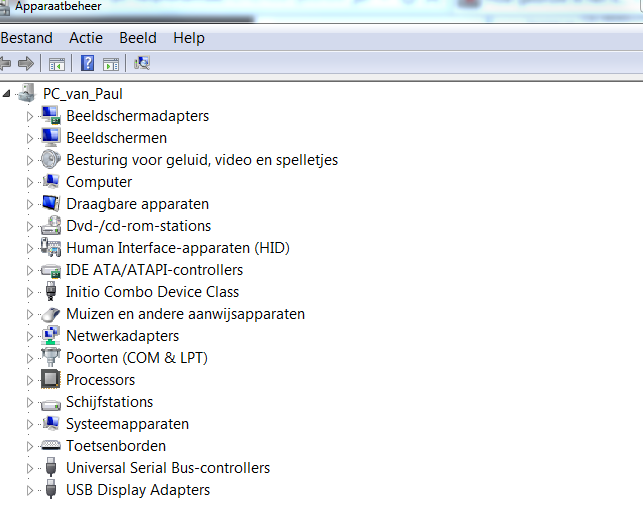Click the Beeldschermen monitor icon
The width and height of the screenshot is (643, 523).
point(51,137)
